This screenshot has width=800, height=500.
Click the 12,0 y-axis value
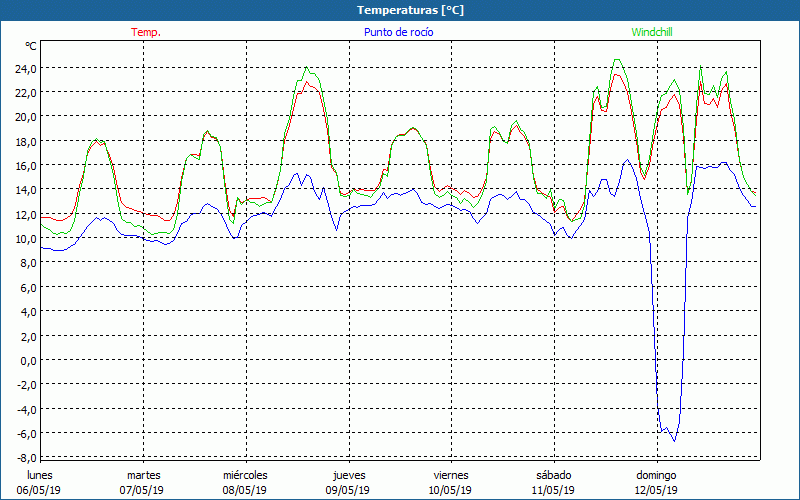coord(25,214)
